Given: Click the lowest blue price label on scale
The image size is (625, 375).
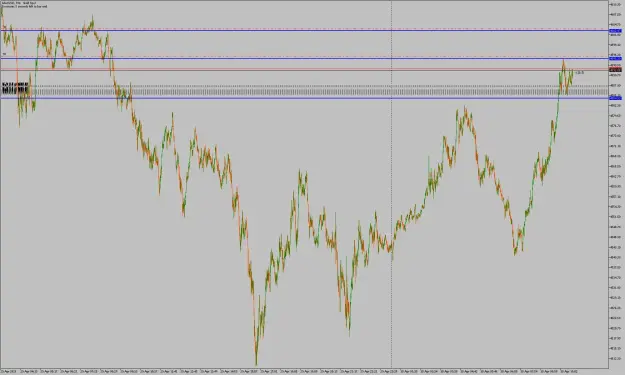Looking at the screenshot, I should tap(615, 98).
